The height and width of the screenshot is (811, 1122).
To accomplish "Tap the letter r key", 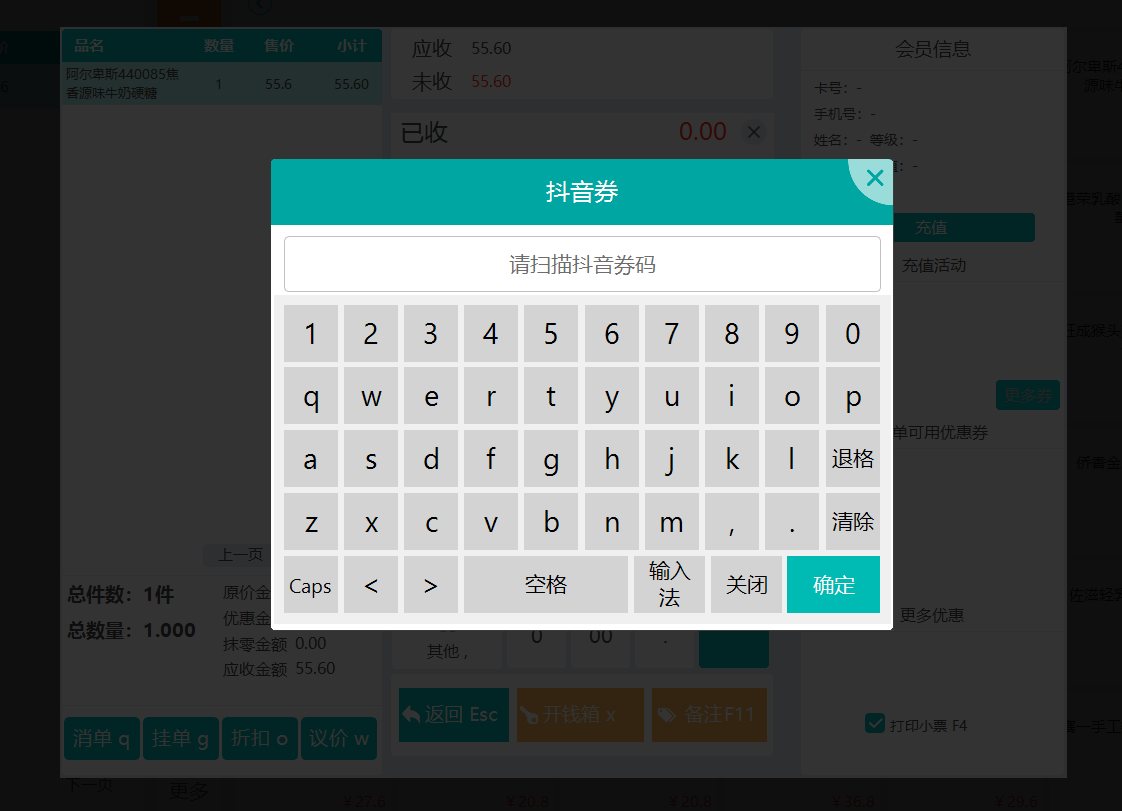I will coord(491,396).
